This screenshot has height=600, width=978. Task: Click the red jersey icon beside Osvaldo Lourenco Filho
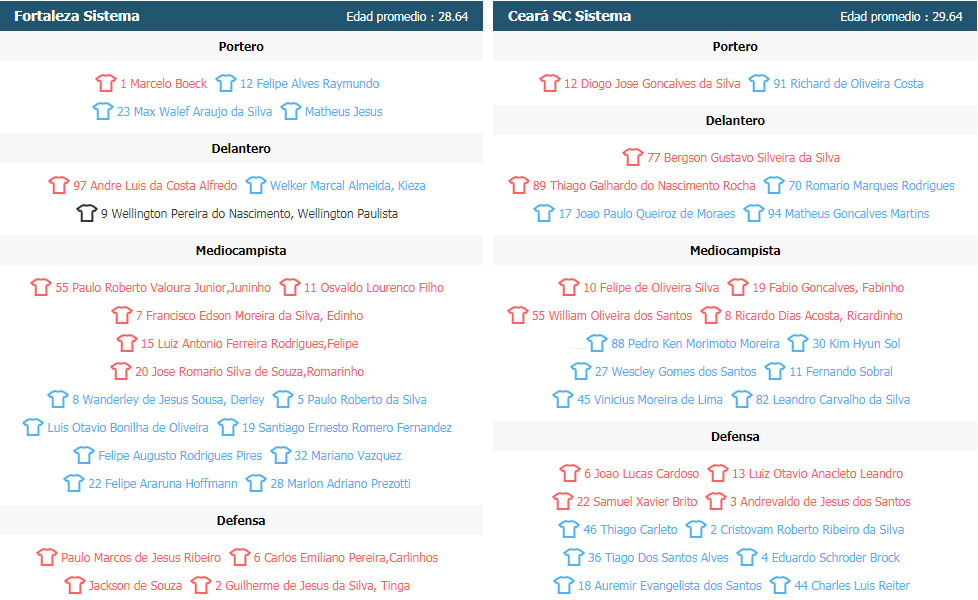point(289,287)
